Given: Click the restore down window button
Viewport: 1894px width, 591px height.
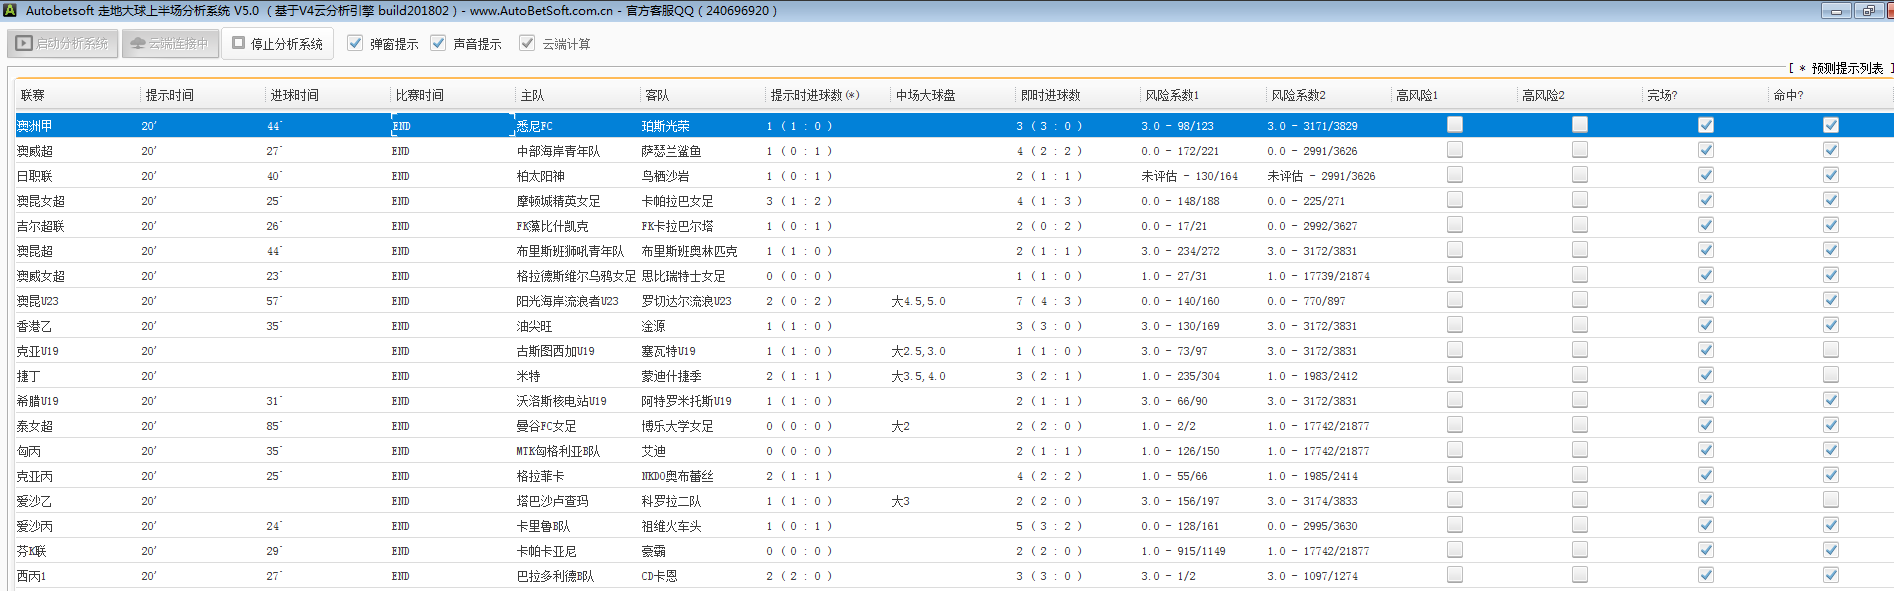Looking at the screenshot, I should 1868,11.
